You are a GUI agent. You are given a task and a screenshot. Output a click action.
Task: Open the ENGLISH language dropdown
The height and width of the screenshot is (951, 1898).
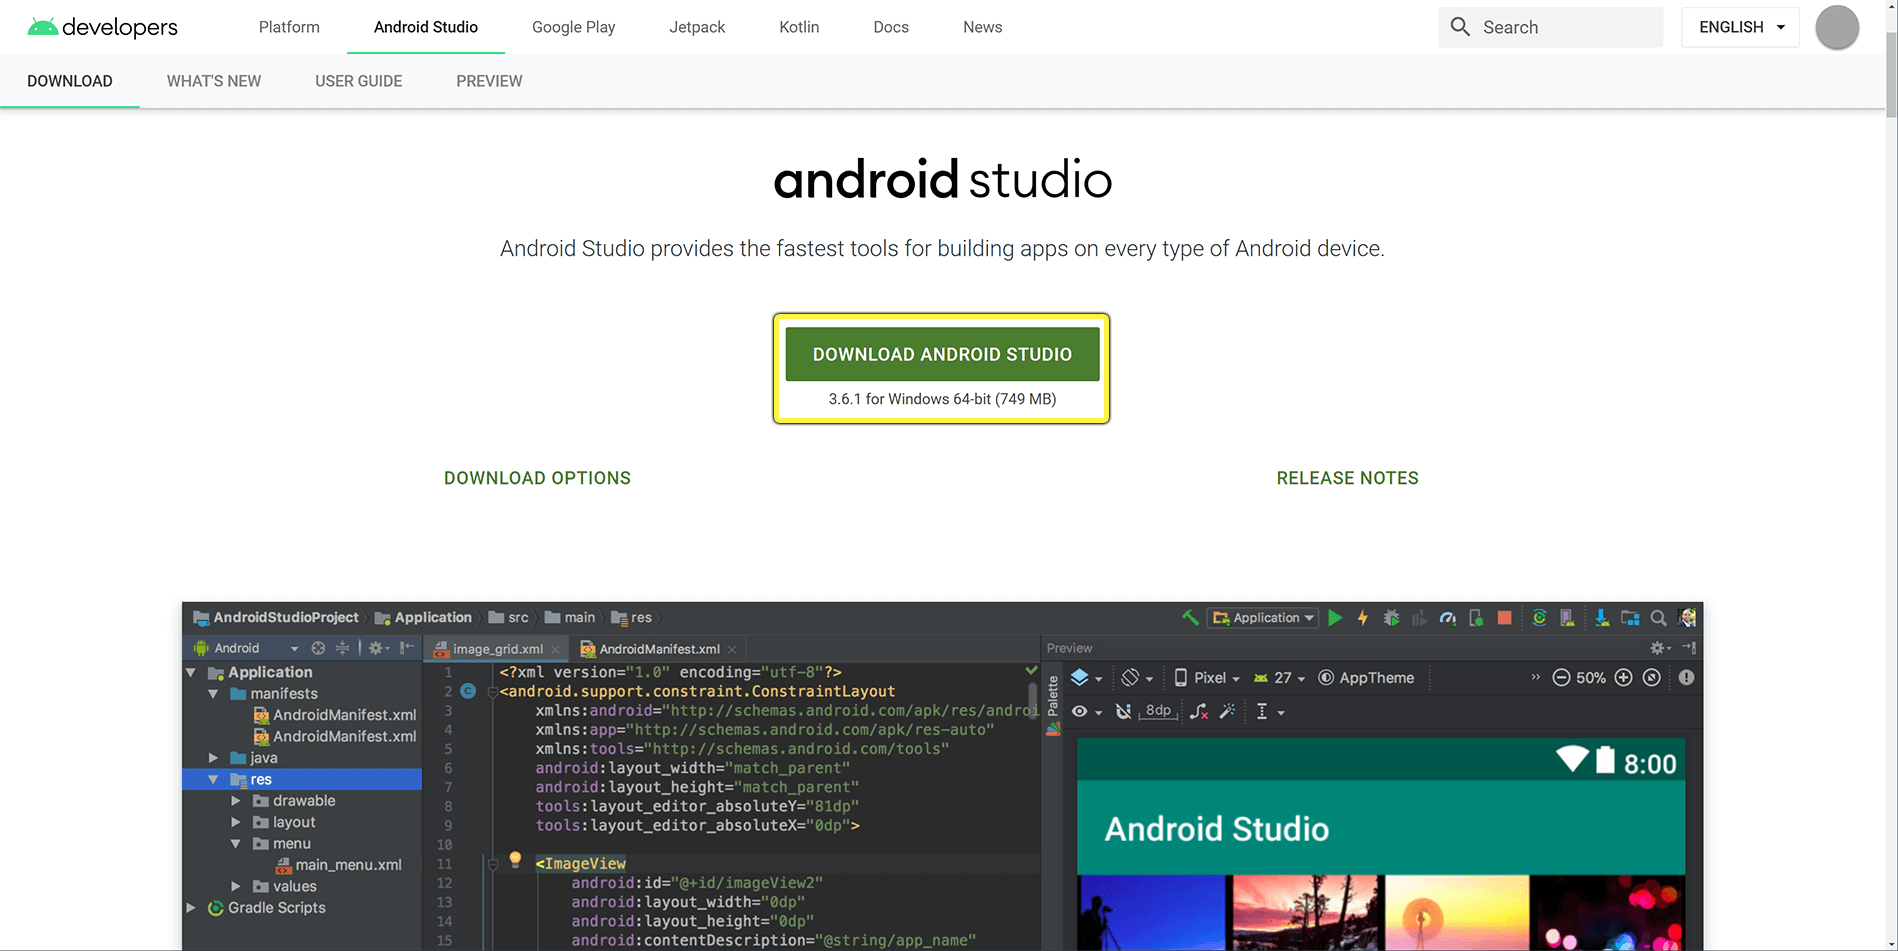coord(1740,27)
